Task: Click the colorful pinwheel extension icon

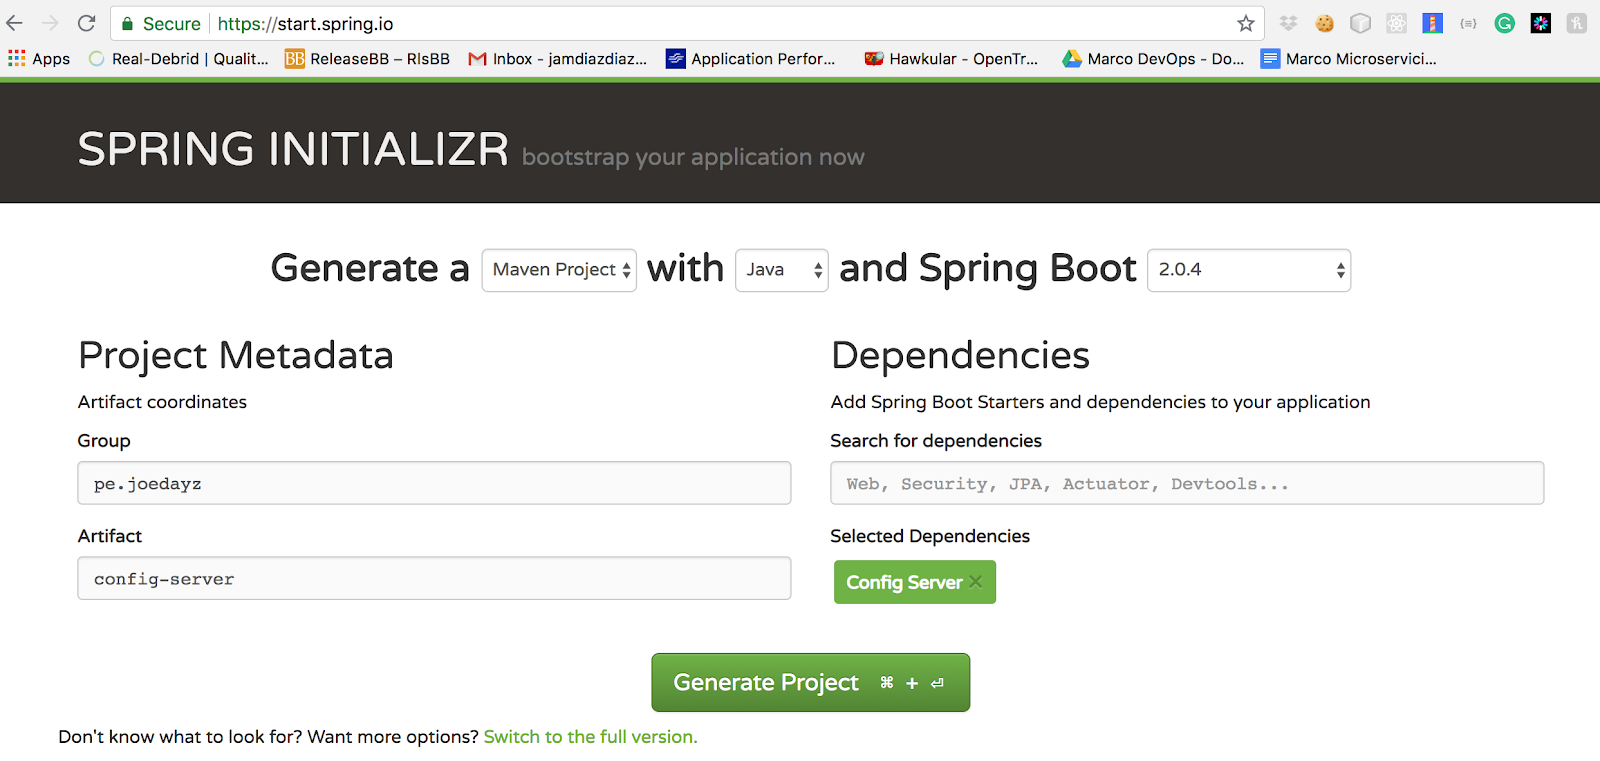Action: pyautogui.click(x=1540, y=23)
